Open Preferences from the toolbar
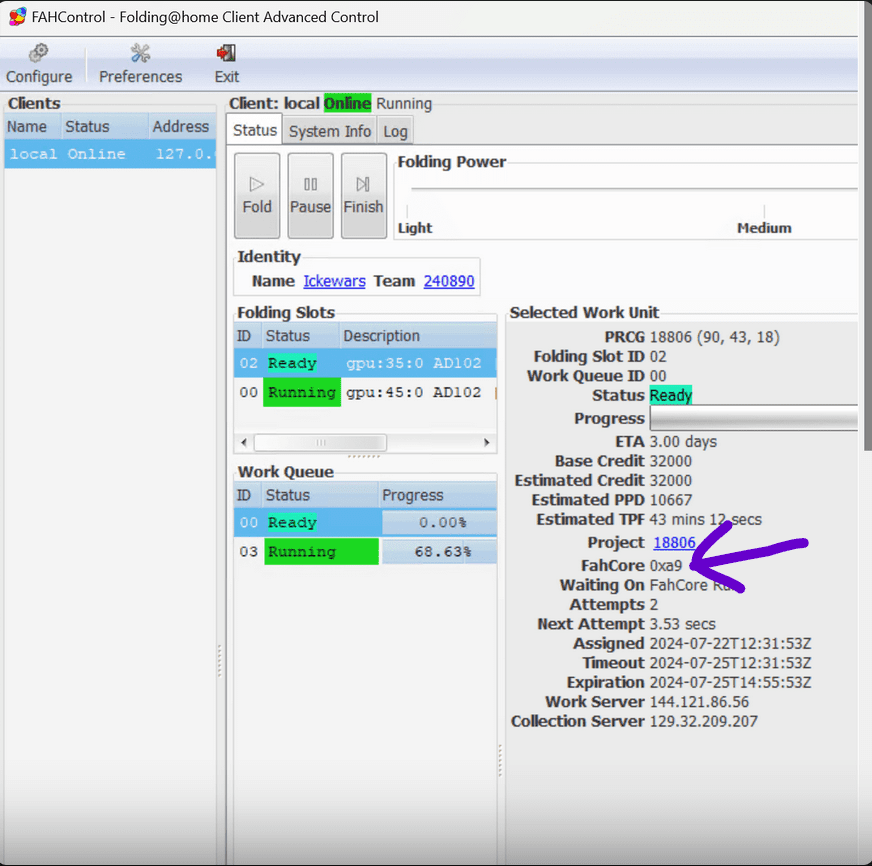Image resolution: width=872 pixels, height=866 pixels. tap(140, 64)
